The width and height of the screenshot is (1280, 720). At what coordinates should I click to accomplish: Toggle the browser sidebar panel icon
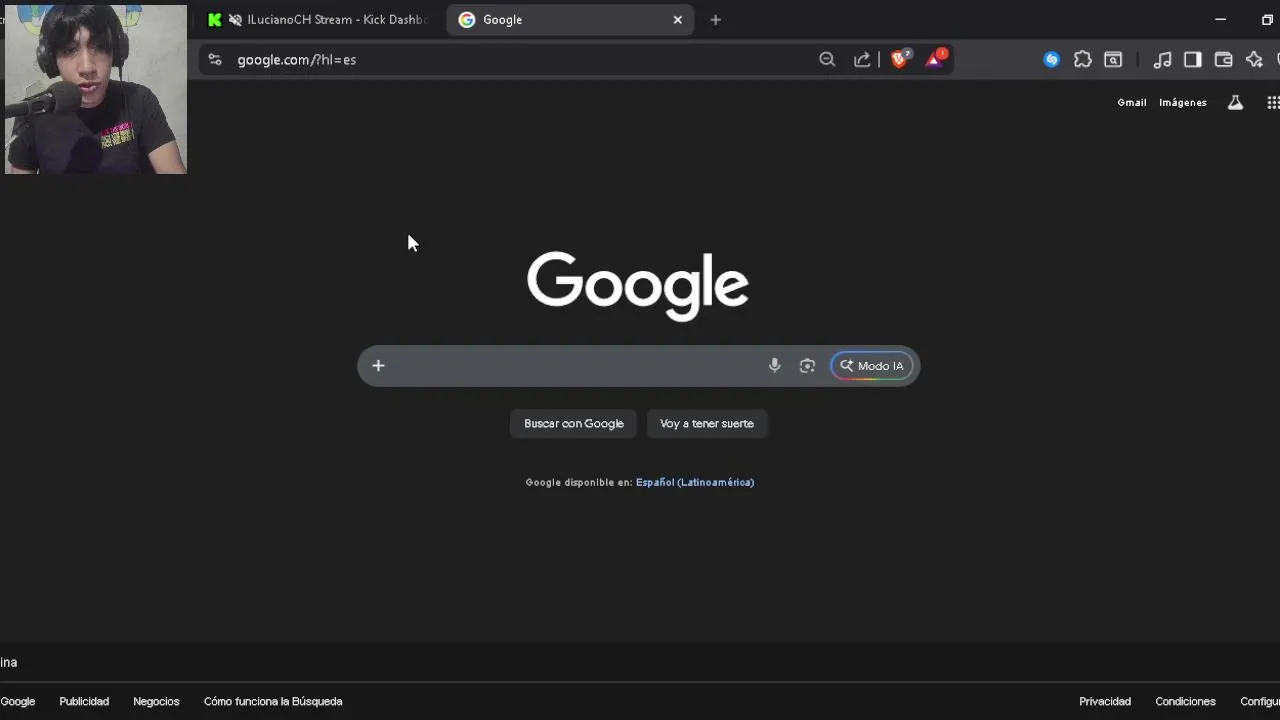coord(1192,60)
